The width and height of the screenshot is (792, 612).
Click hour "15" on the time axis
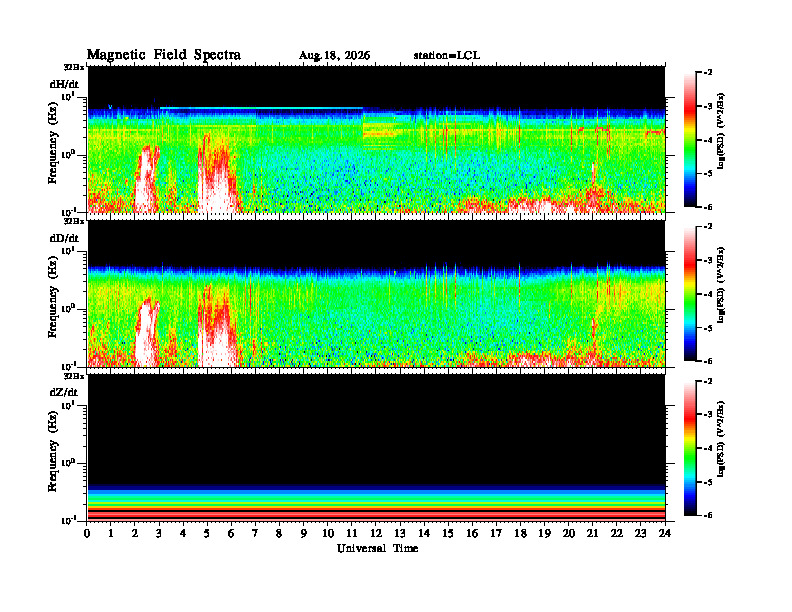tap(448, 534)
